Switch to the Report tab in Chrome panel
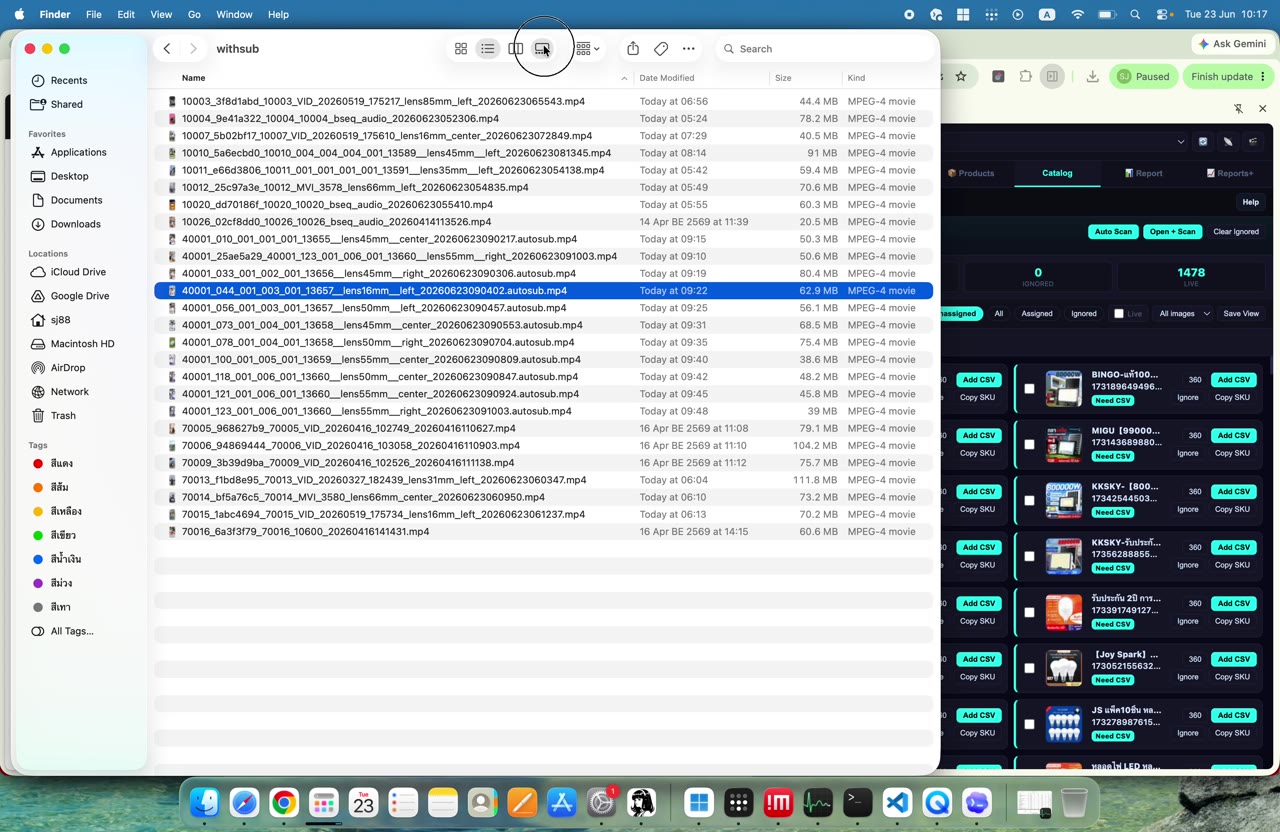1280x832 pixels. point(1143,173)
